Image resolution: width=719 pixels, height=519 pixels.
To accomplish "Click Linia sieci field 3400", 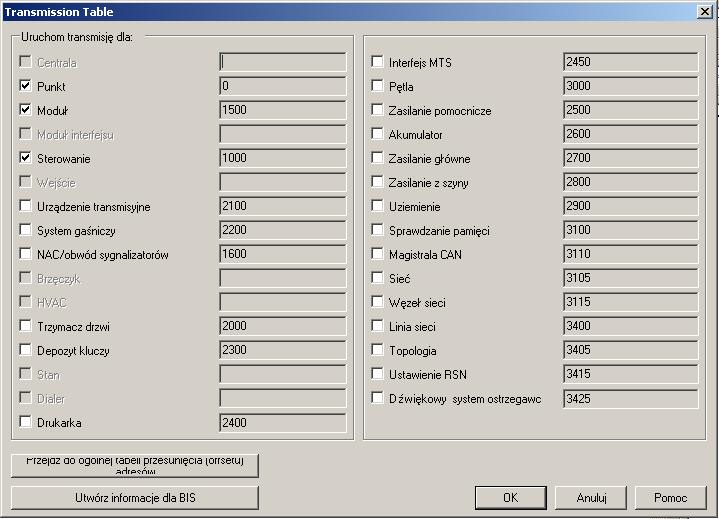I will (631, 326).
